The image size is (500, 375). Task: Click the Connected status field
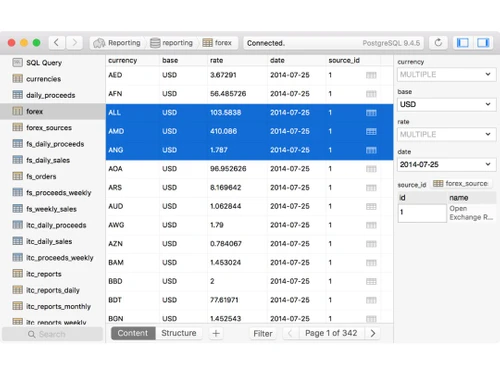(x=334, y=43)
